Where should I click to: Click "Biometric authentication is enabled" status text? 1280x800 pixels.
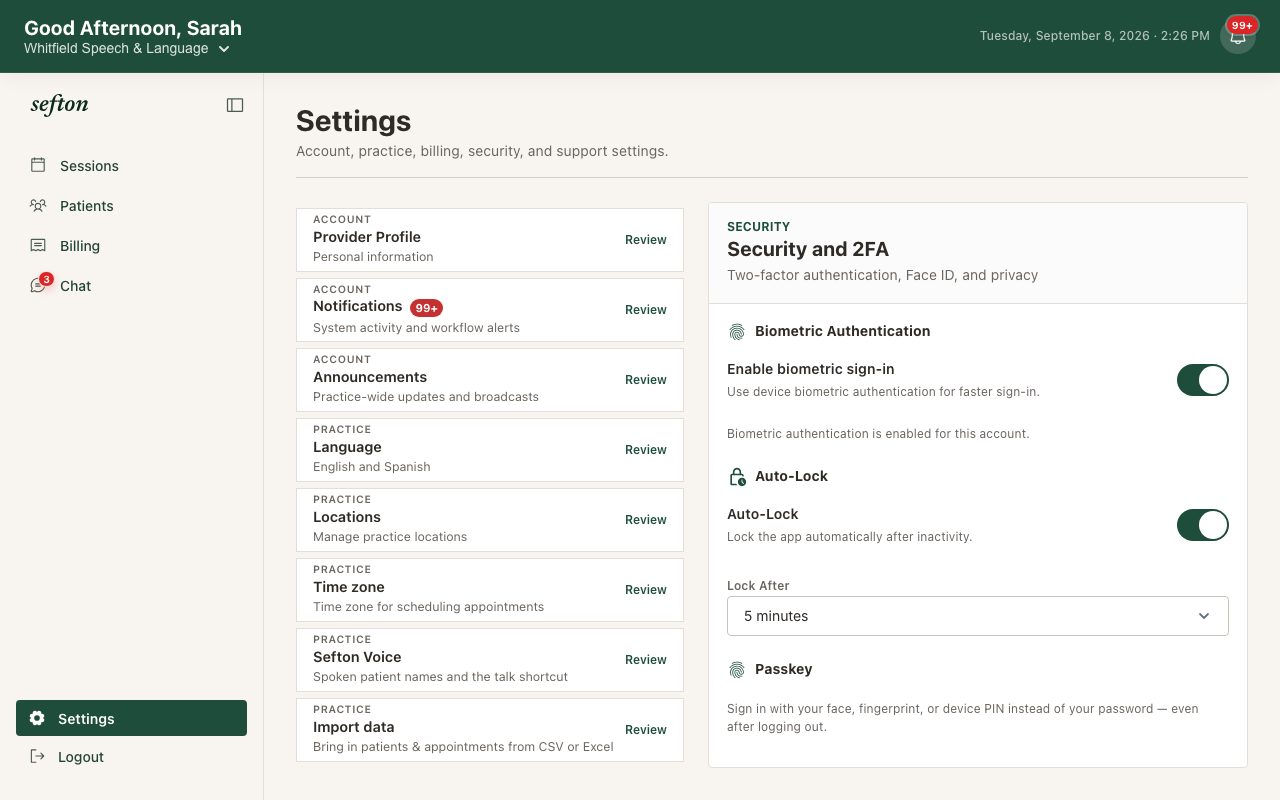click(x=878, y=434)
